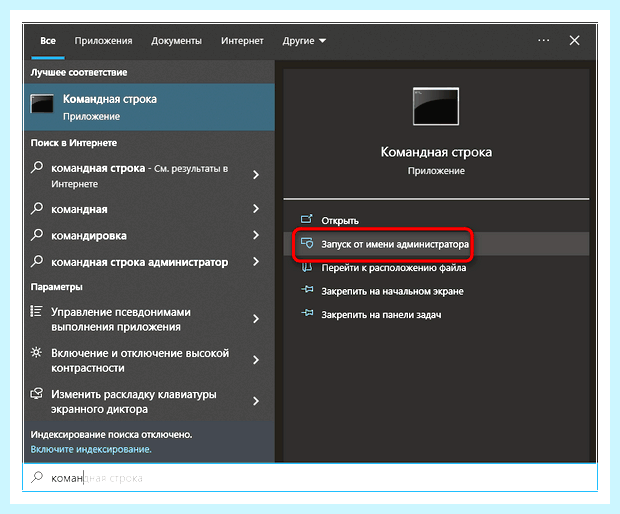
Task: Click search icon beside командная строка администратор
Action: 37,261
